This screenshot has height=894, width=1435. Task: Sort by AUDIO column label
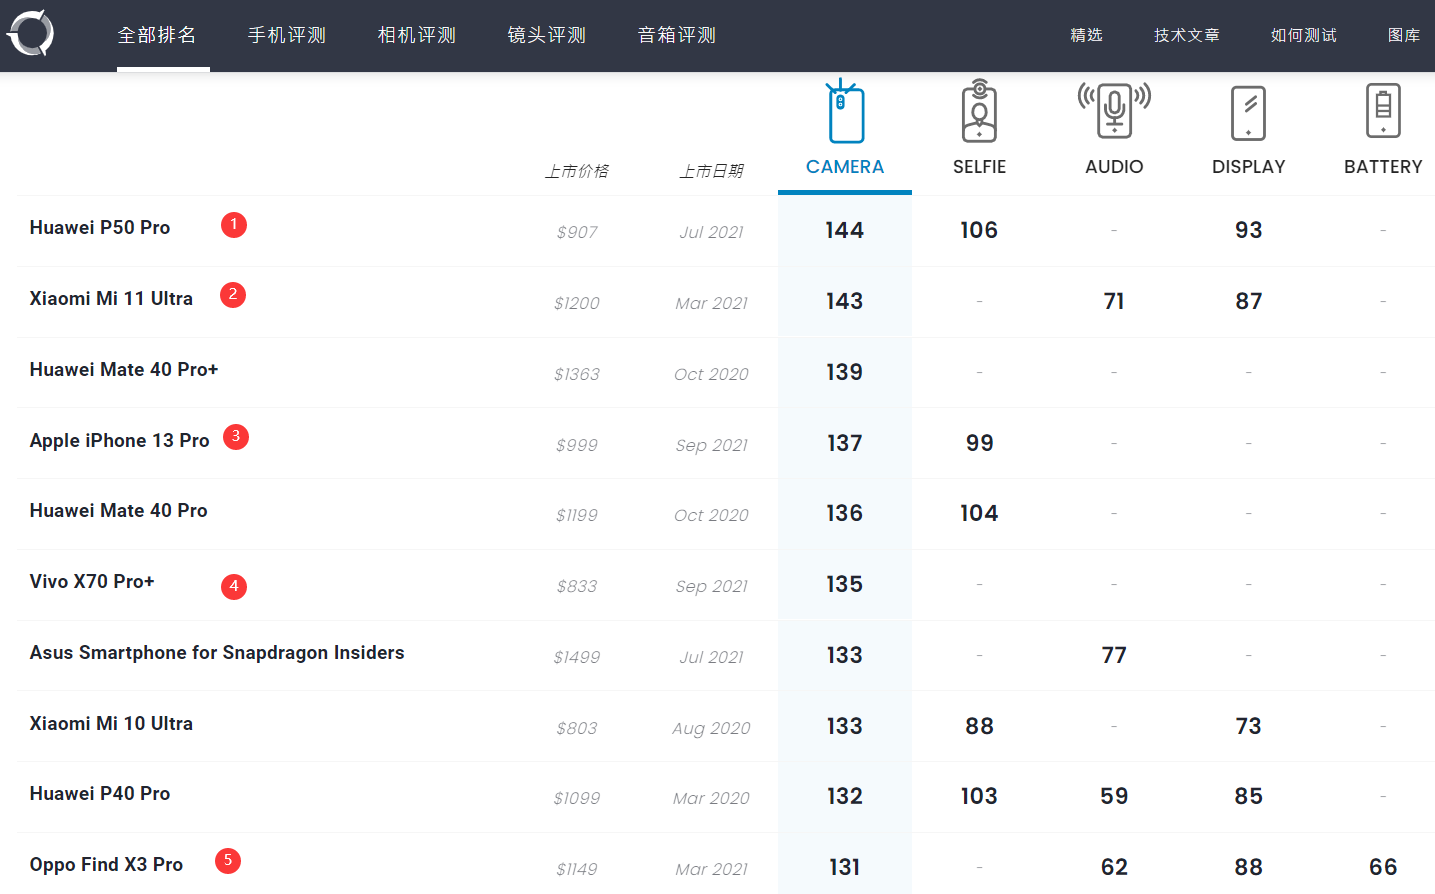tap(1114, 167)
